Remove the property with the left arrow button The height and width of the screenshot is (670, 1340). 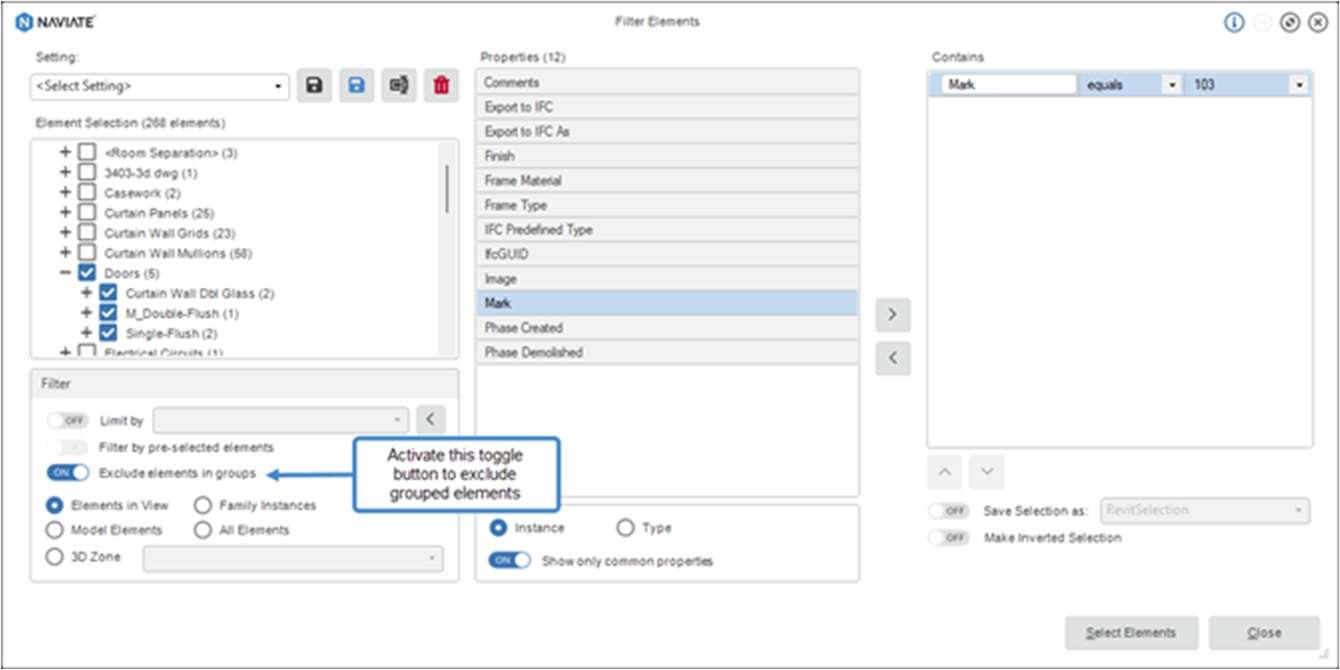[893, 358]
